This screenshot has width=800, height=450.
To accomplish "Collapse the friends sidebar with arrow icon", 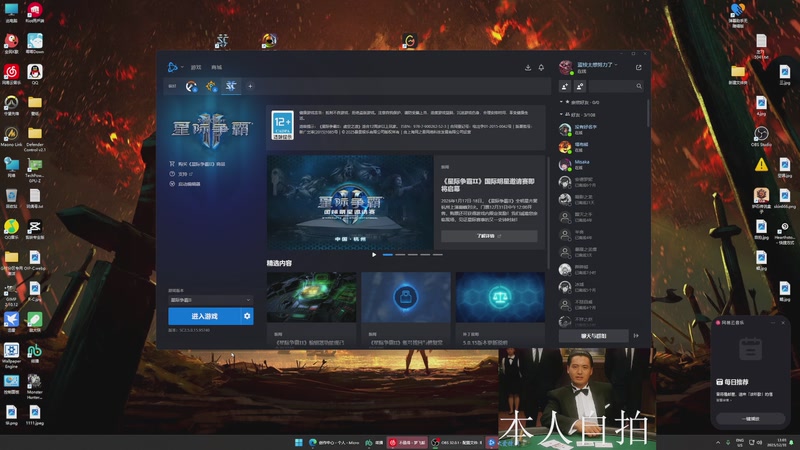I will pyautogui.click(x=636, y=336).
